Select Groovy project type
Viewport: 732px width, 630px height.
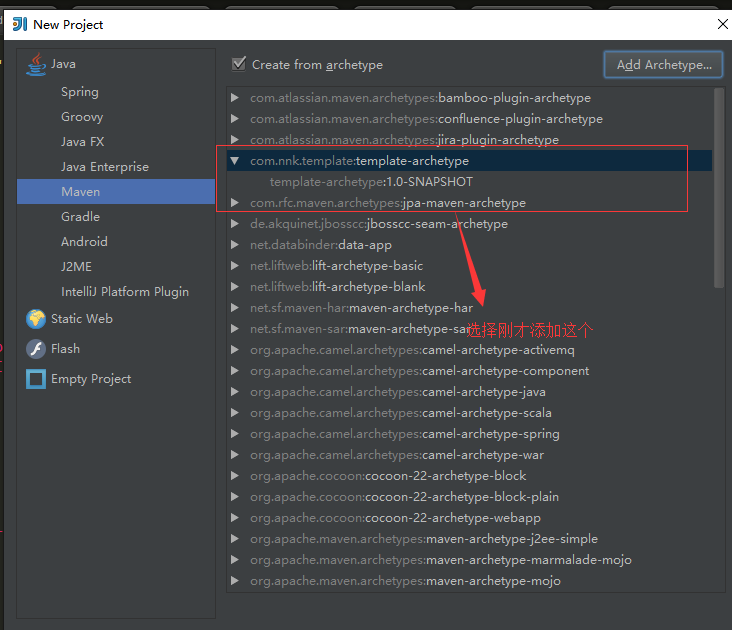coord(82,117)
